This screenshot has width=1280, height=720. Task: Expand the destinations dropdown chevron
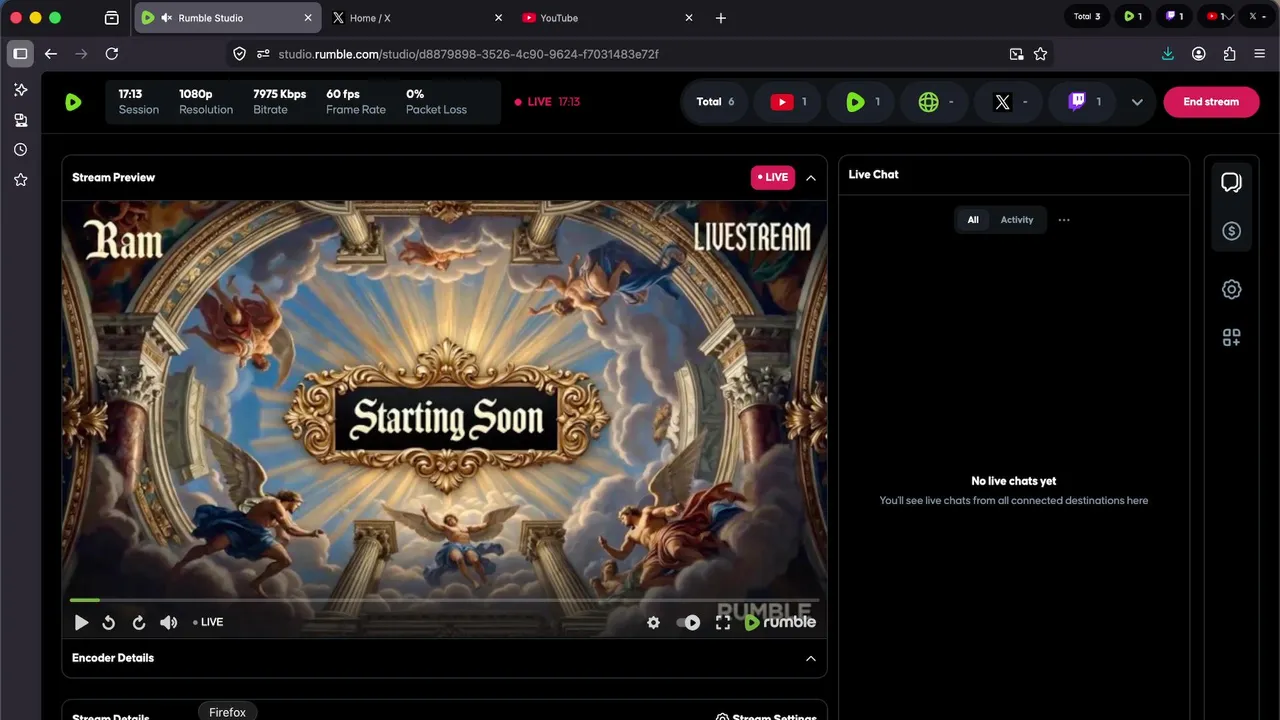[x=1137, y=102]
